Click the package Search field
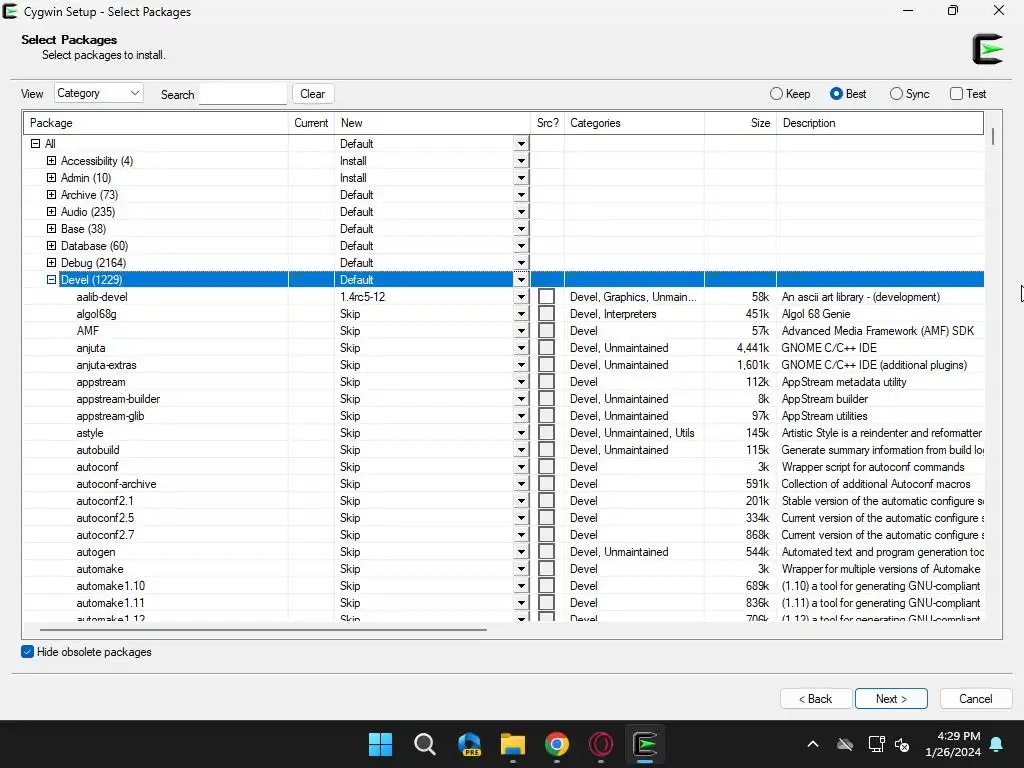1024x768 pixels. click(243, 94)
